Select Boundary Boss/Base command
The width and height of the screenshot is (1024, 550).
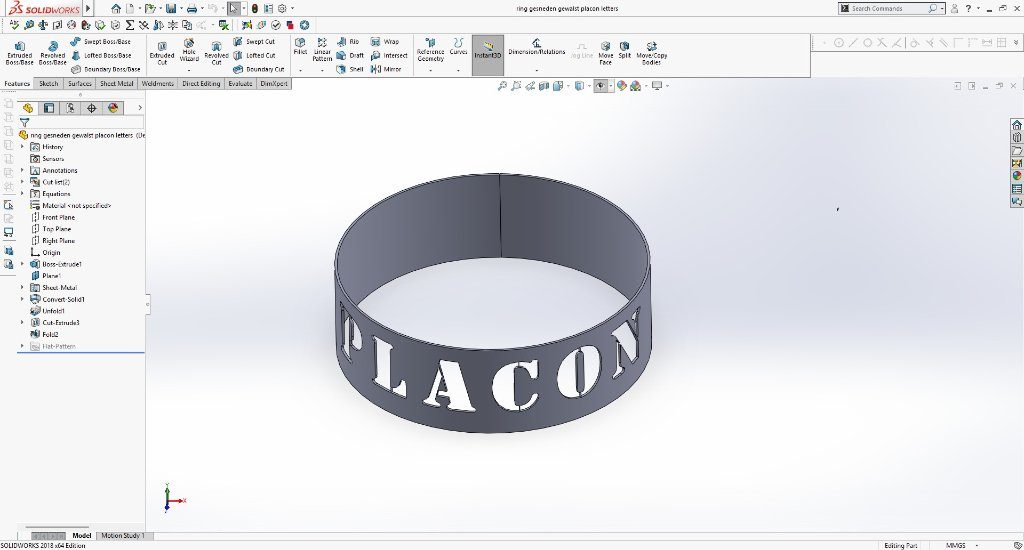pos(105,69)
